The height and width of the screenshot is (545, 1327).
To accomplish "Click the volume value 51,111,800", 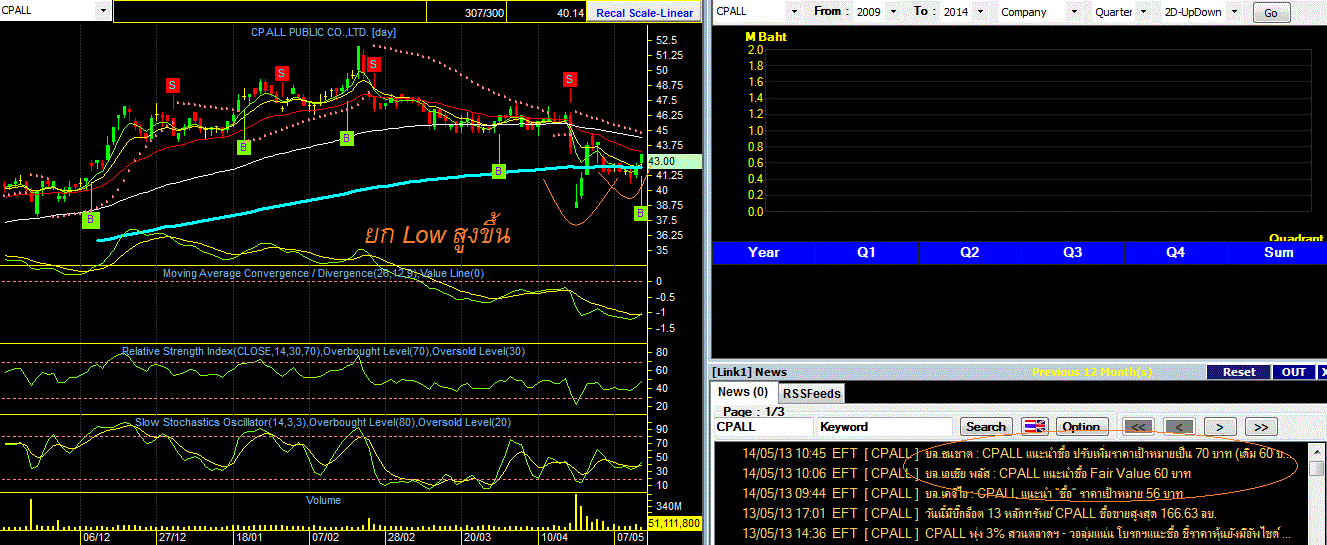I will [x=674, y=523].
